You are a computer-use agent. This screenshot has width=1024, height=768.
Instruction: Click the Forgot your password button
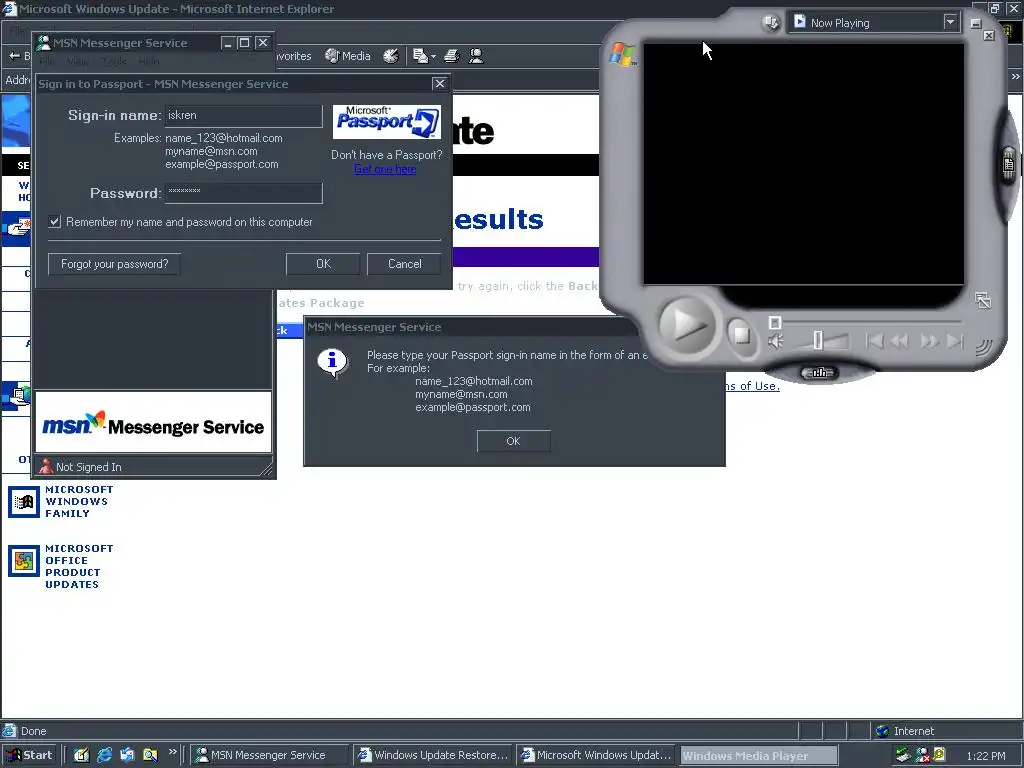114,264
